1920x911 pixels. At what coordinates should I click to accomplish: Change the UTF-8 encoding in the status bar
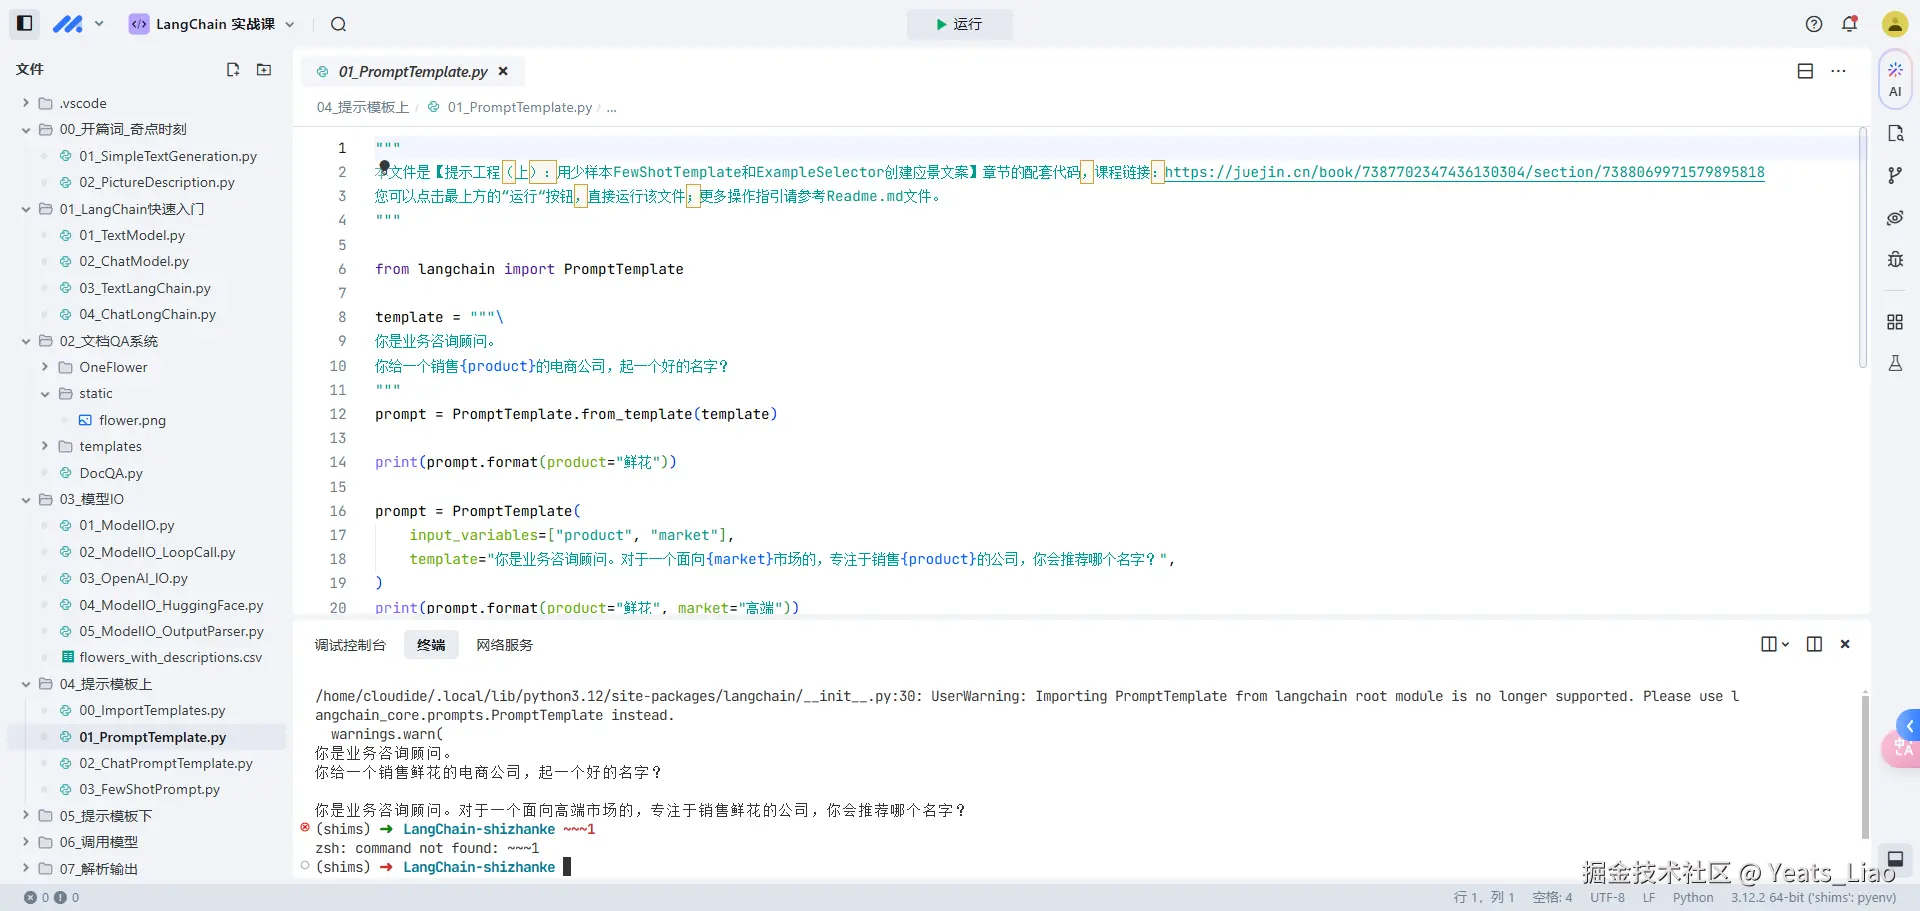tap(1606, 897)
